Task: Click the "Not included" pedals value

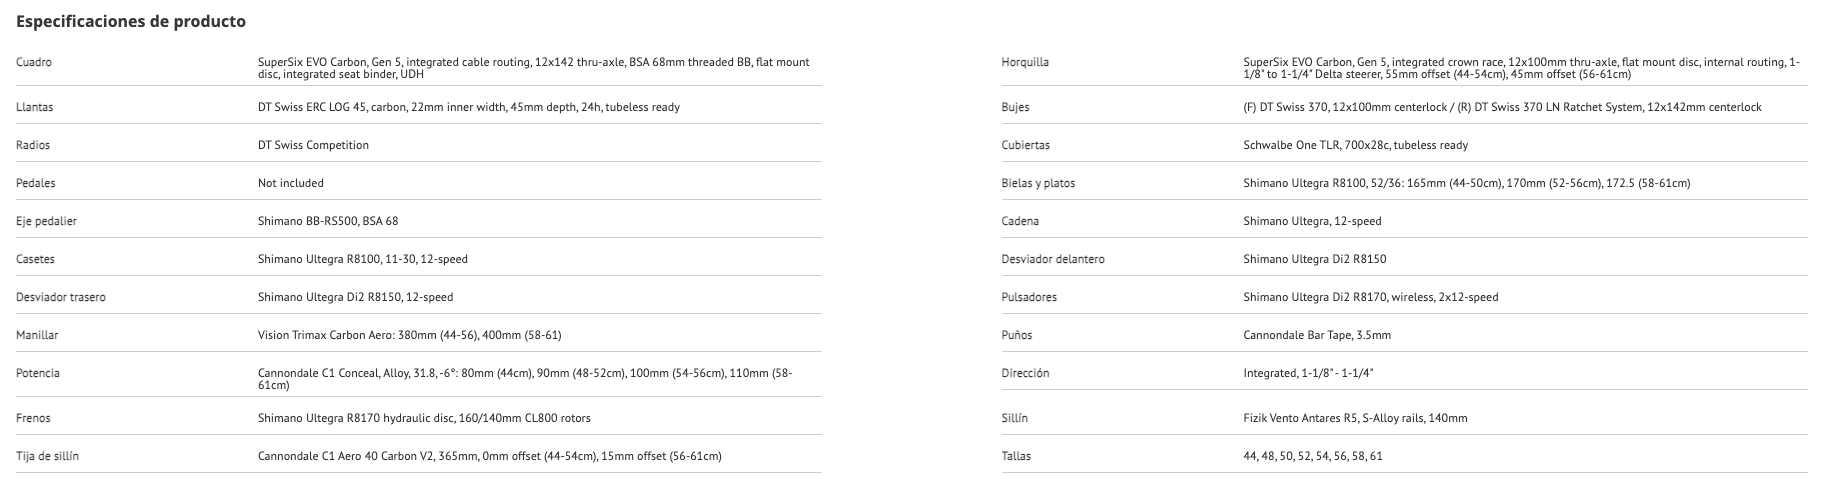Action: pos(290,183)
